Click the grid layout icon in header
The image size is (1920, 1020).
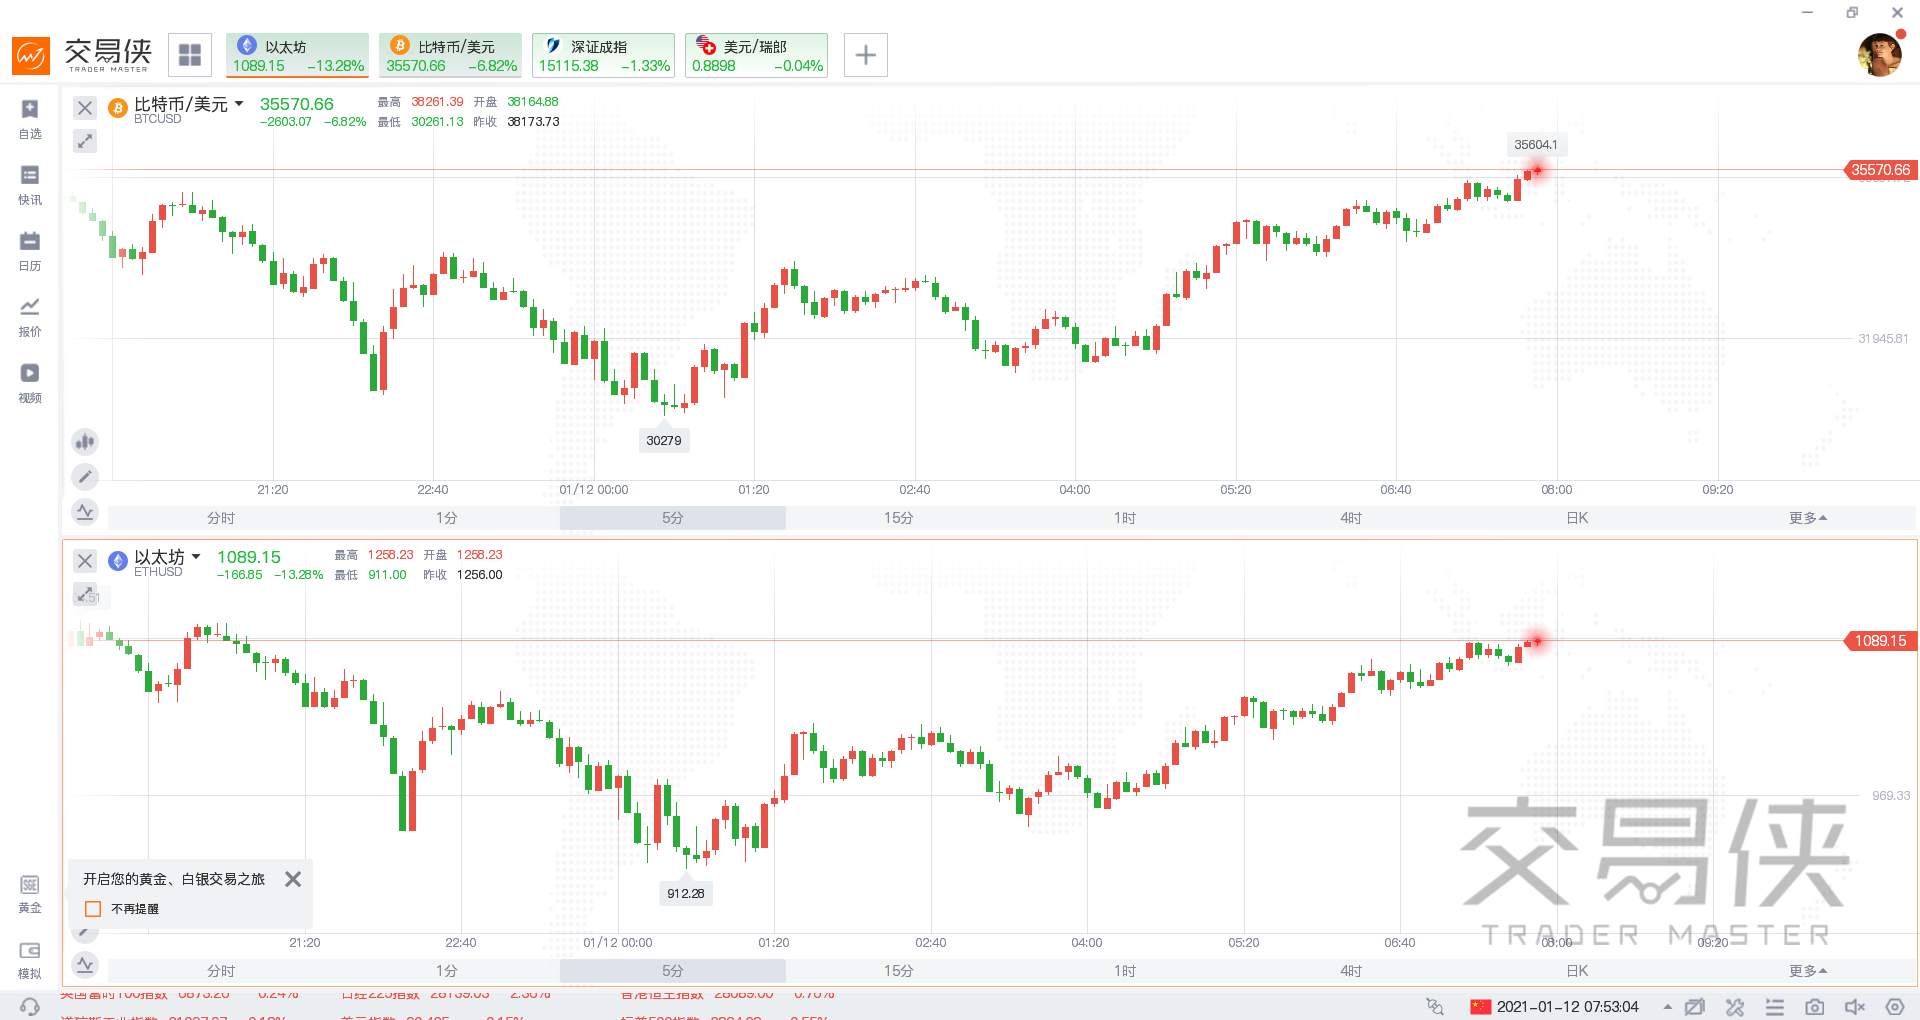coord(190,55)
